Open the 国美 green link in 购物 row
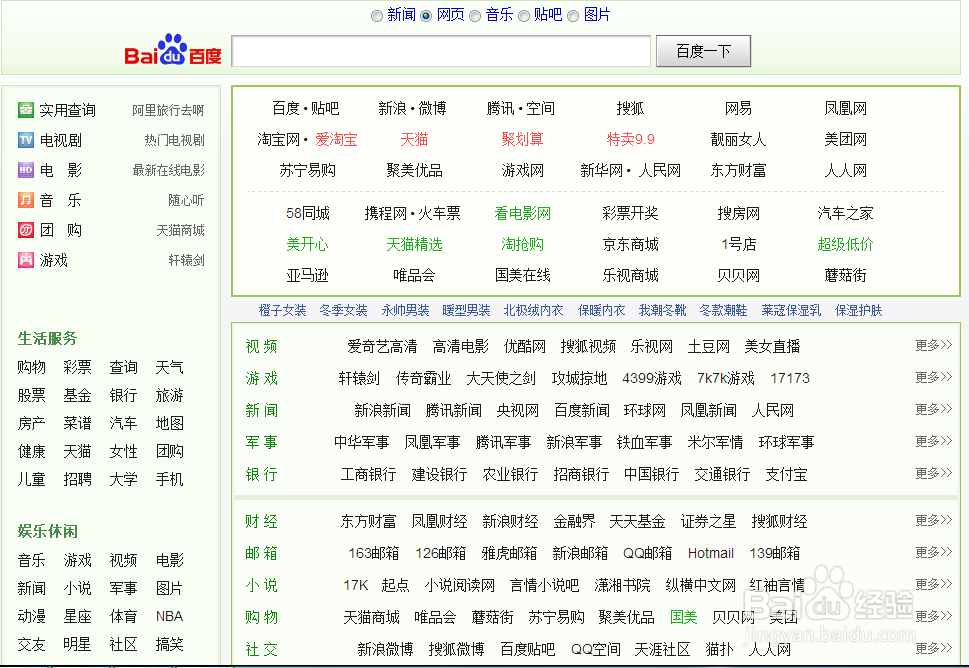This screenshot has width=969, height=668. coord(683,617)
